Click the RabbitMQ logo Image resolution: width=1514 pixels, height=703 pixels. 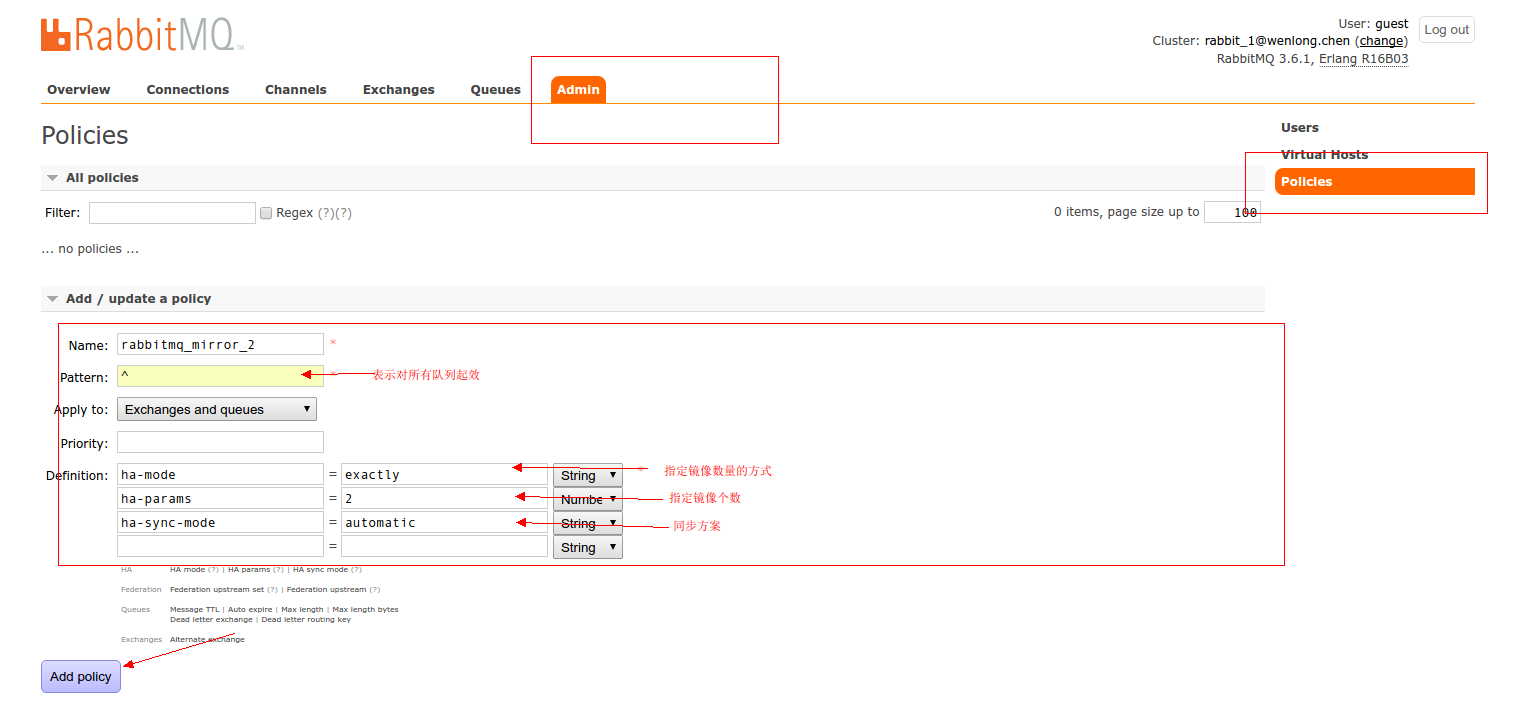[142, 35]
